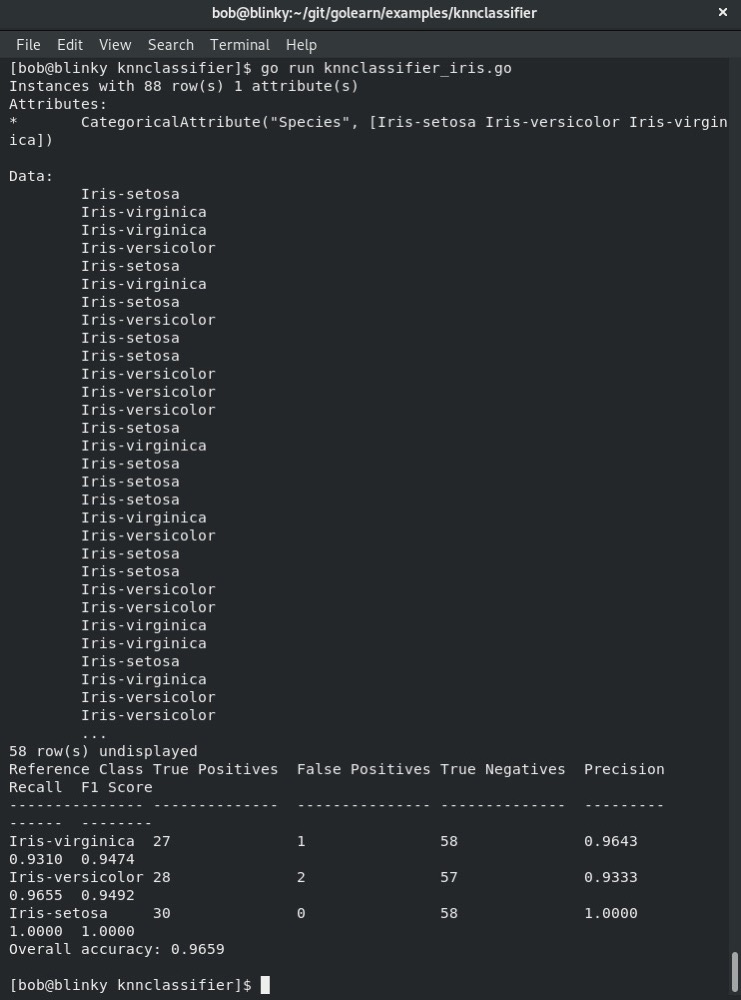
Task: Open the Terminal menu
Action: [x=240, y=45]
